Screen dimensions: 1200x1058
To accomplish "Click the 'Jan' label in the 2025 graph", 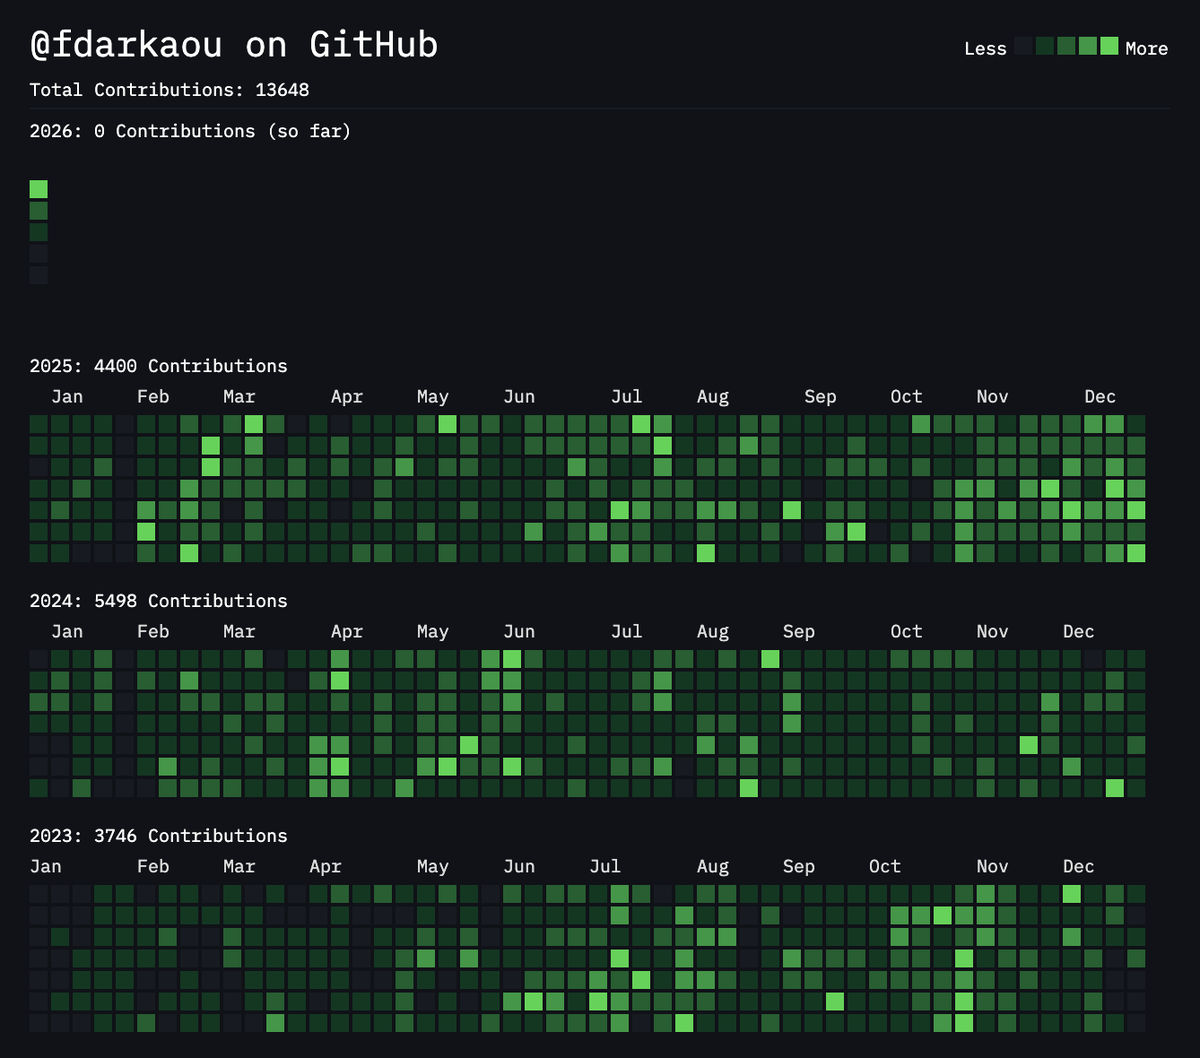I will coord(67,397).
